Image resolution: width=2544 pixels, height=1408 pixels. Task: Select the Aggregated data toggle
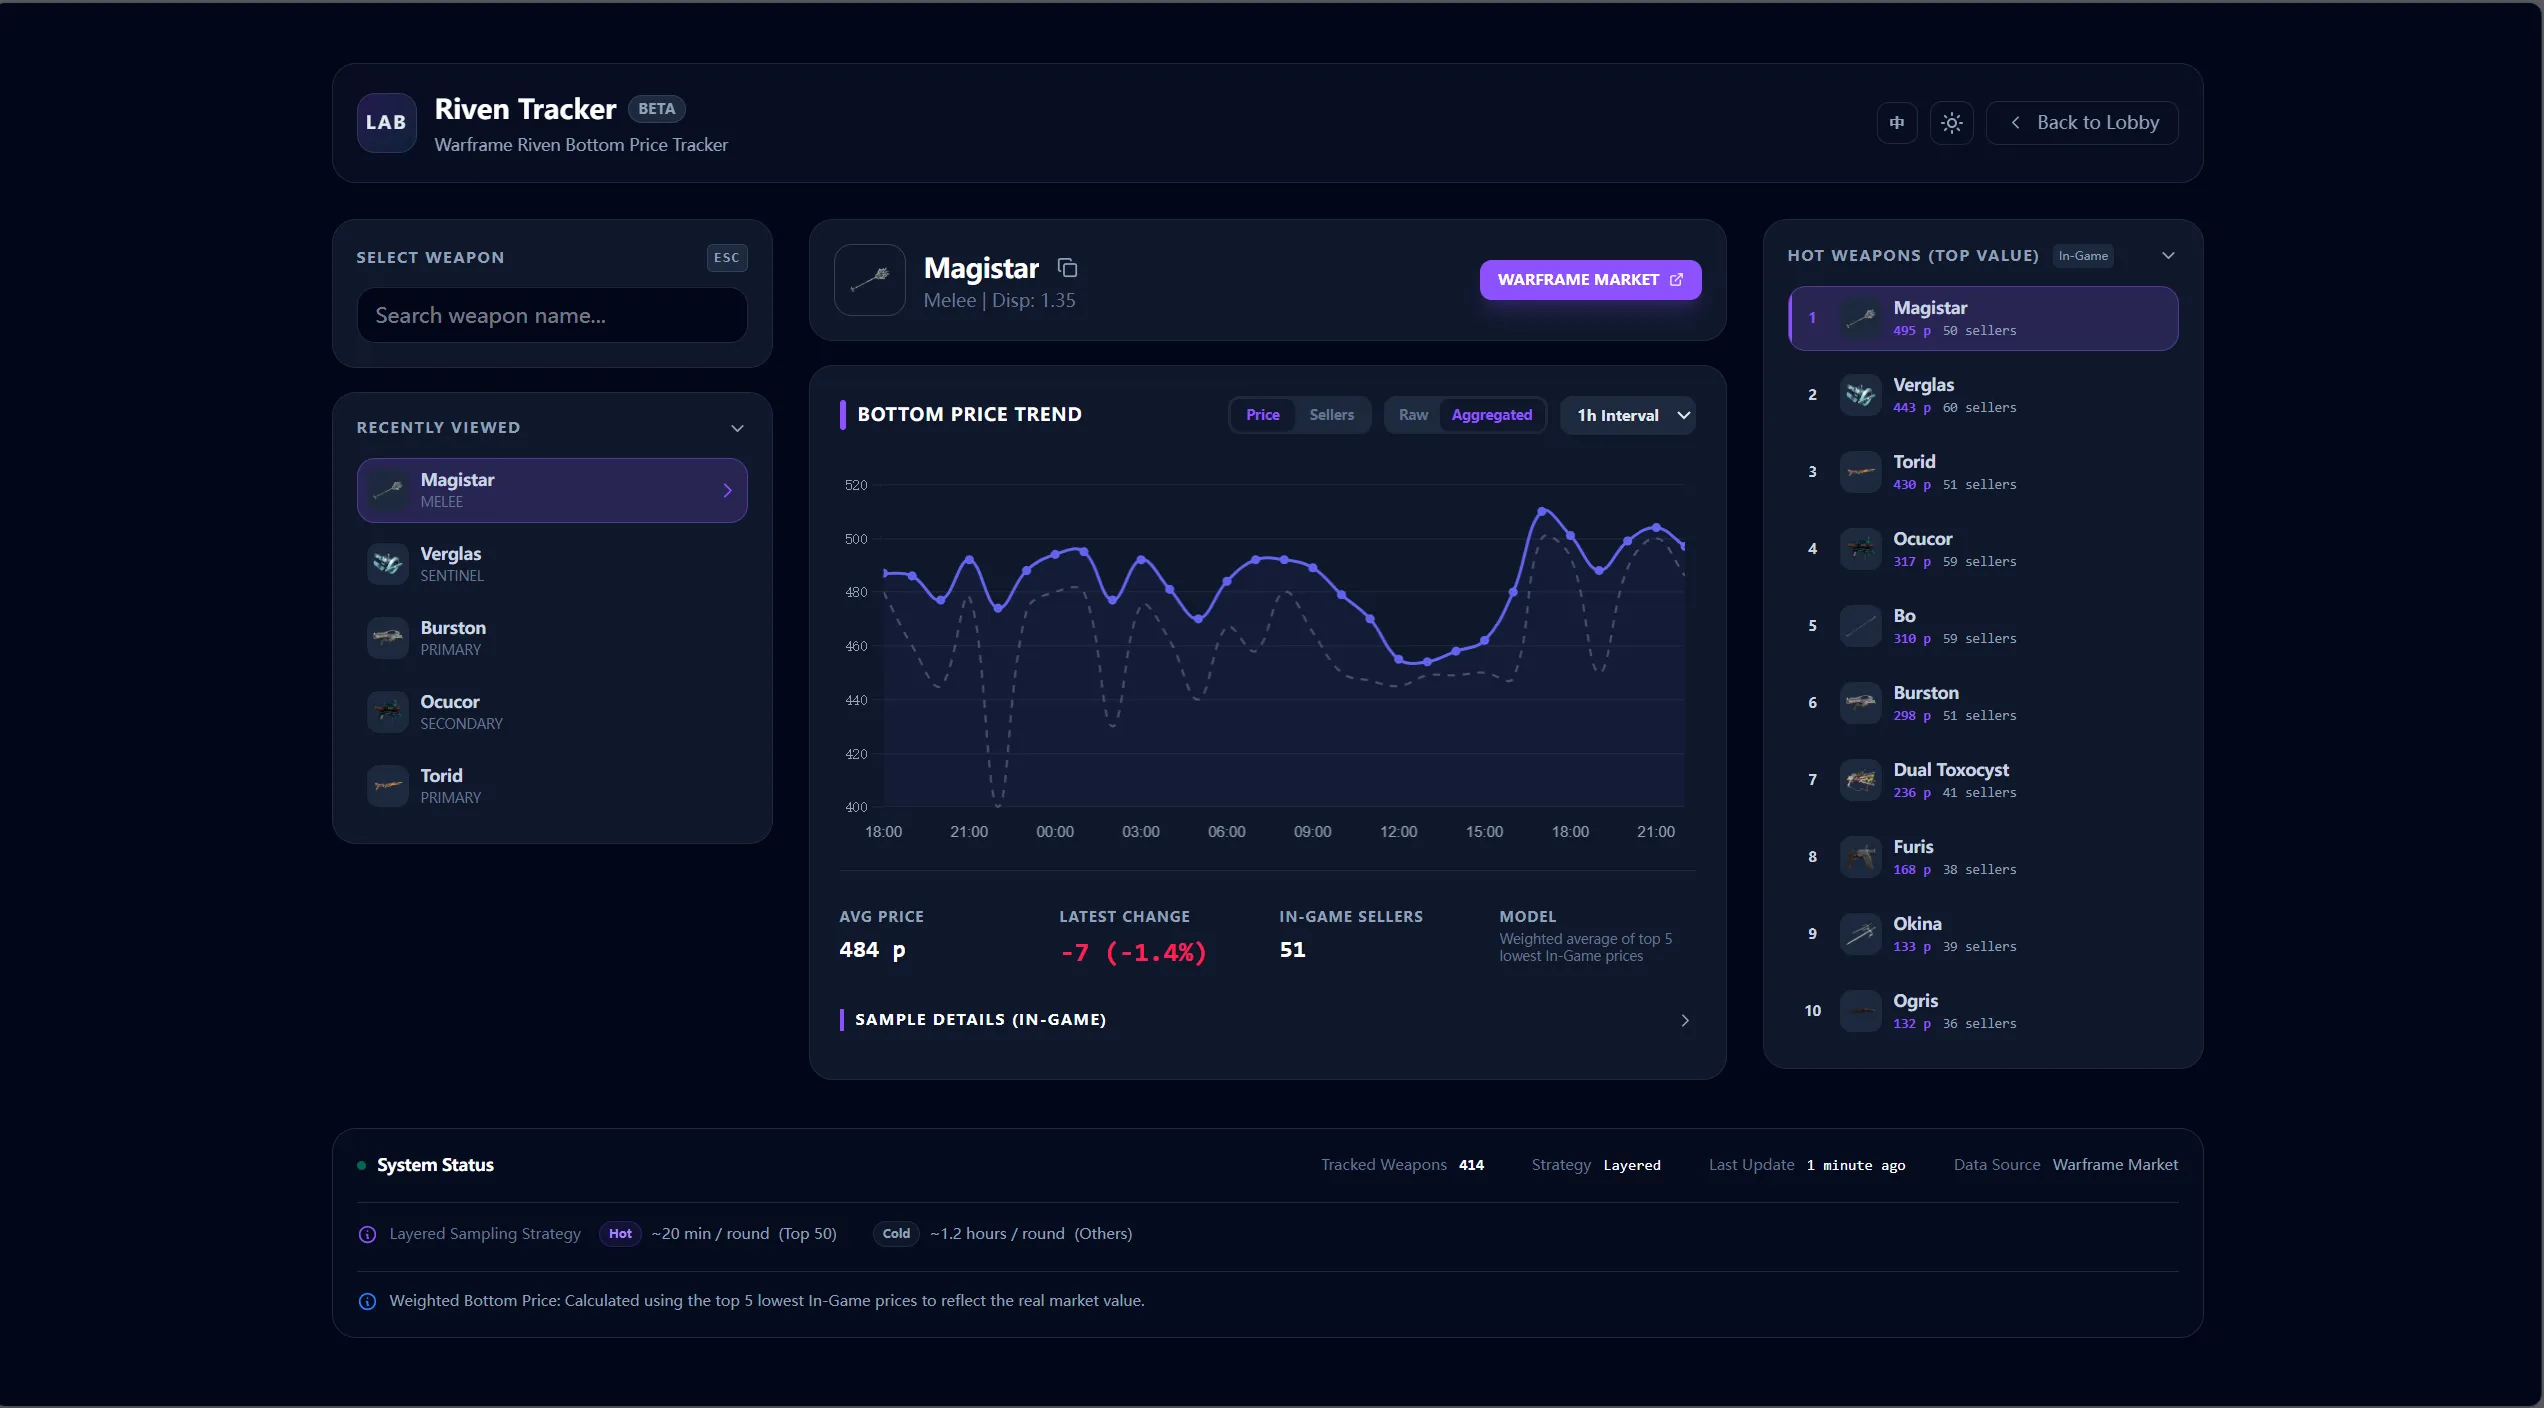tap(1490, 415)
